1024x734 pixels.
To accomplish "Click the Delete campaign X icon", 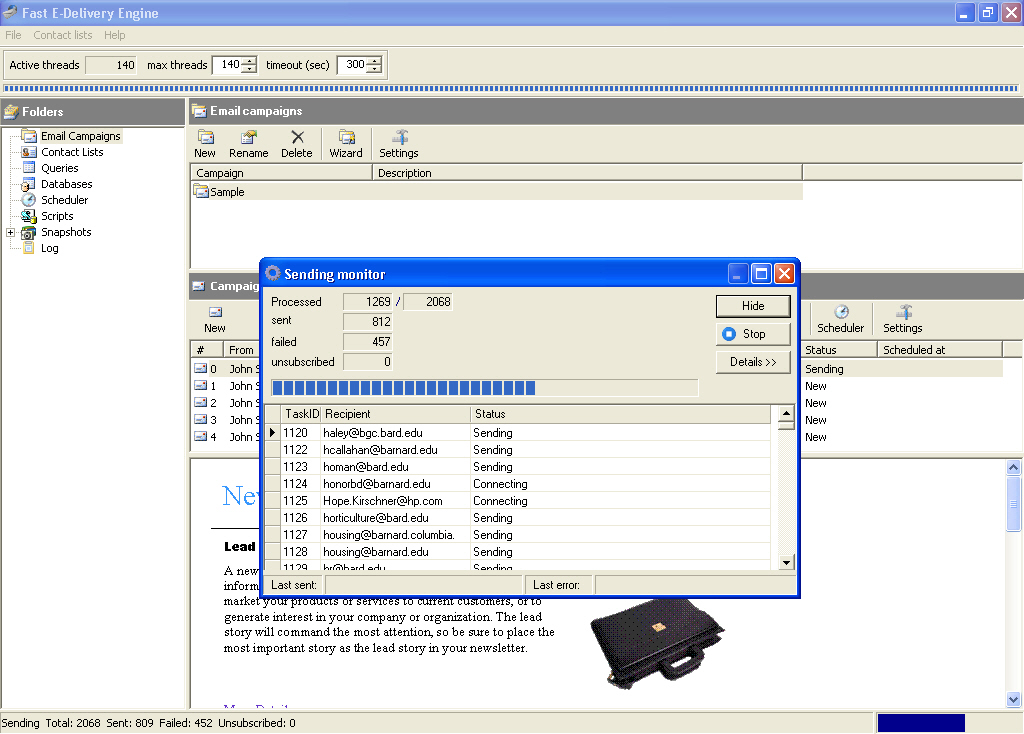I will tap(297, 137).
